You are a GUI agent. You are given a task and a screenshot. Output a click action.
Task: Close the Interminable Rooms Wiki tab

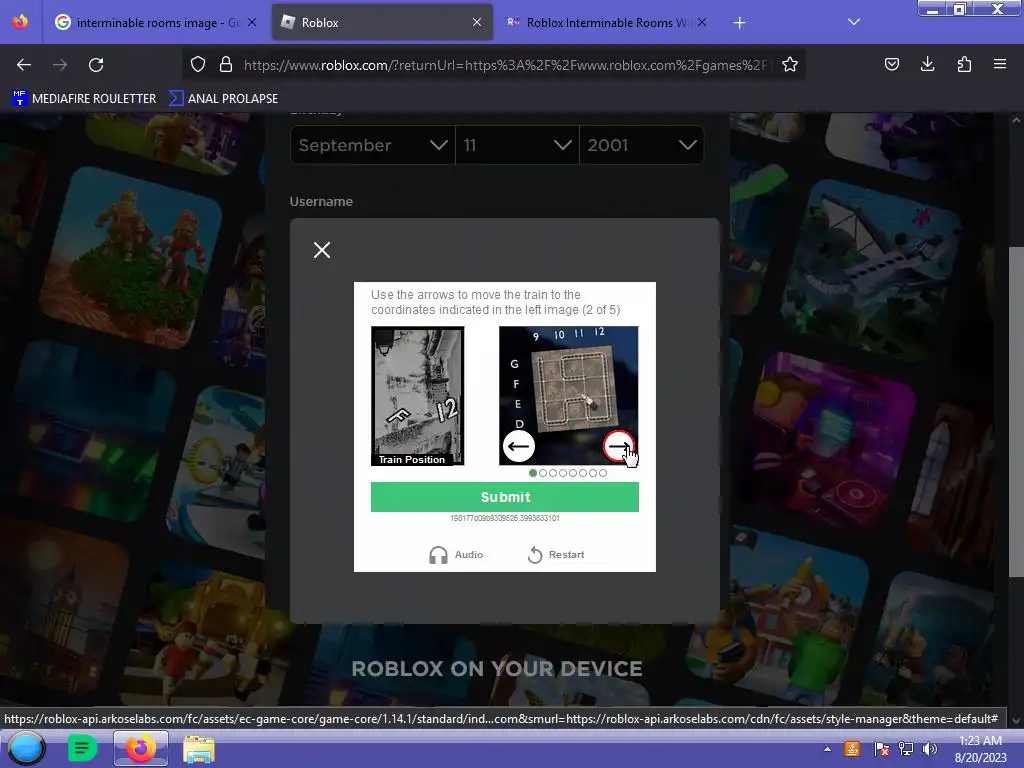pyautogui.click(x=702, y=22)
